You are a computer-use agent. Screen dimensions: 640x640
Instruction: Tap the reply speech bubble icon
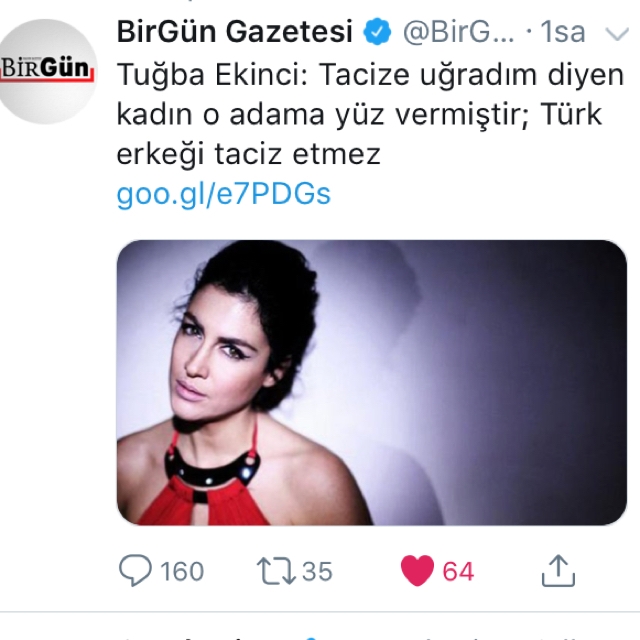tap(135, 570)
